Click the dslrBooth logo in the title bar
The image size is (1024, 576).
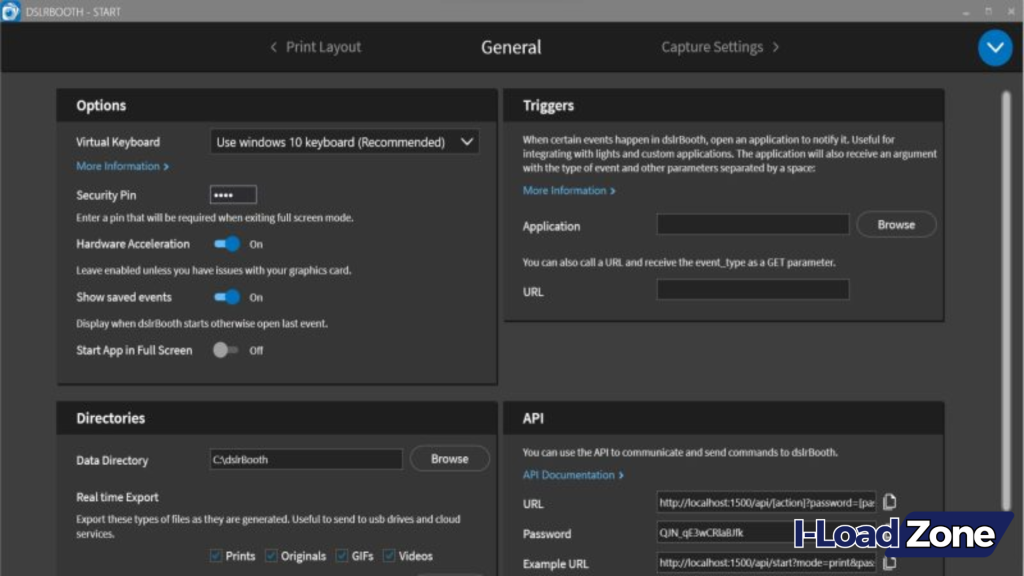(10, 10)
